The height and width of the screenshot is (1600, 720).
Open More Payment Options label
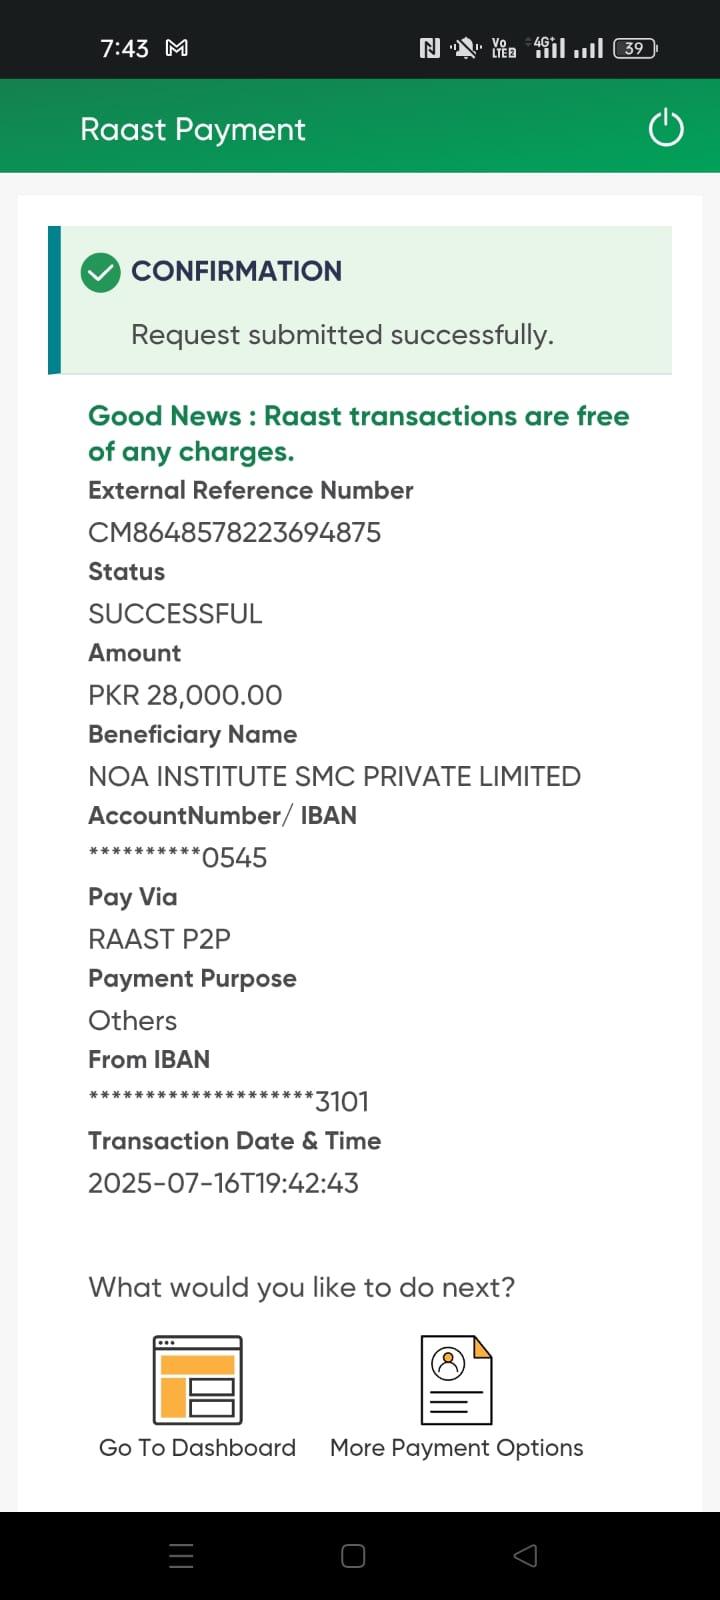(456, 1448)
